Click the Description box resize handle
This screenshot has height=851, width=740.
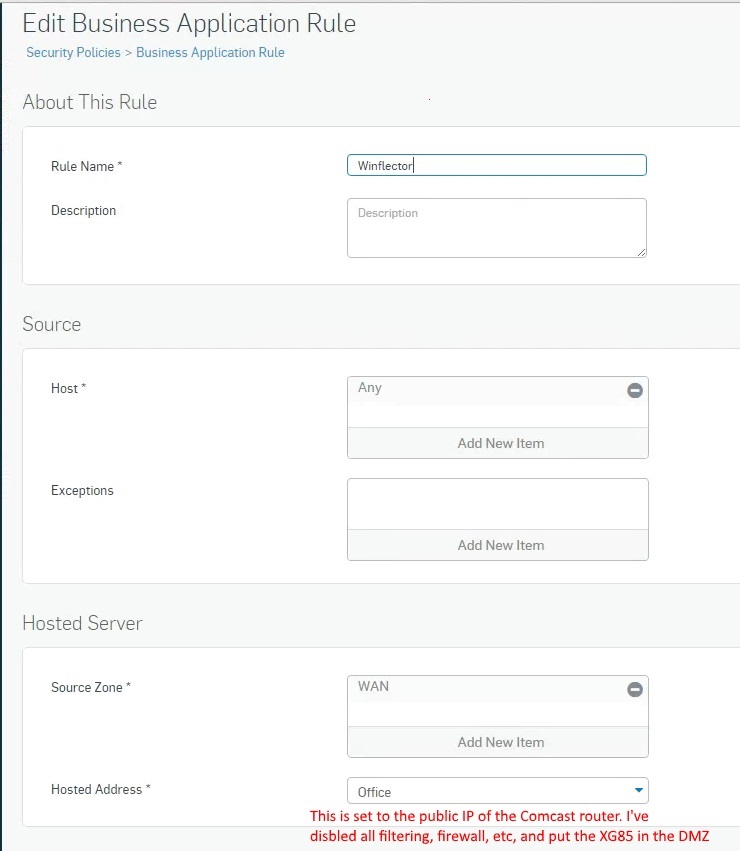point(641,252)
